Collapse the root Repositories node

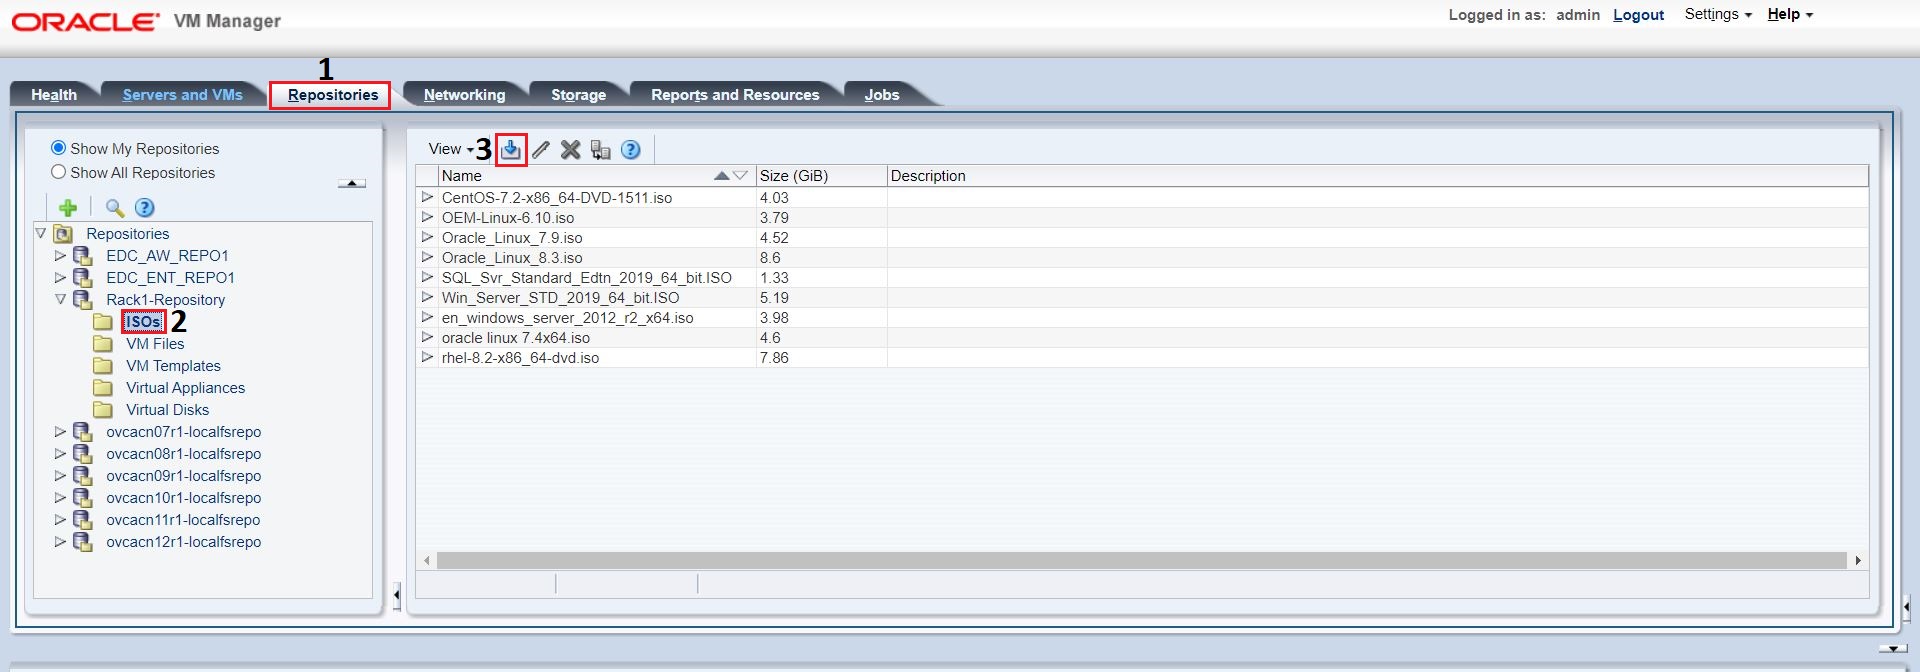pos(41,234)
